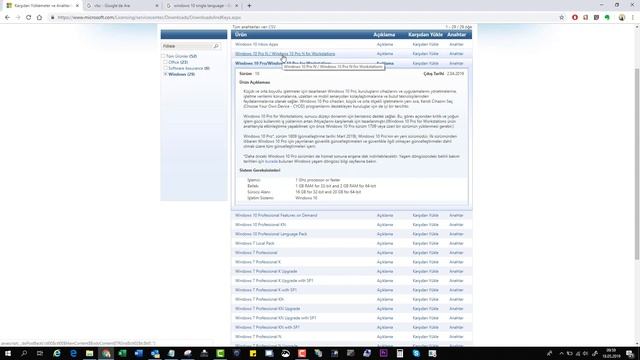Check the Tüm Ürünler filter checkbox

[x=164, y=56]
